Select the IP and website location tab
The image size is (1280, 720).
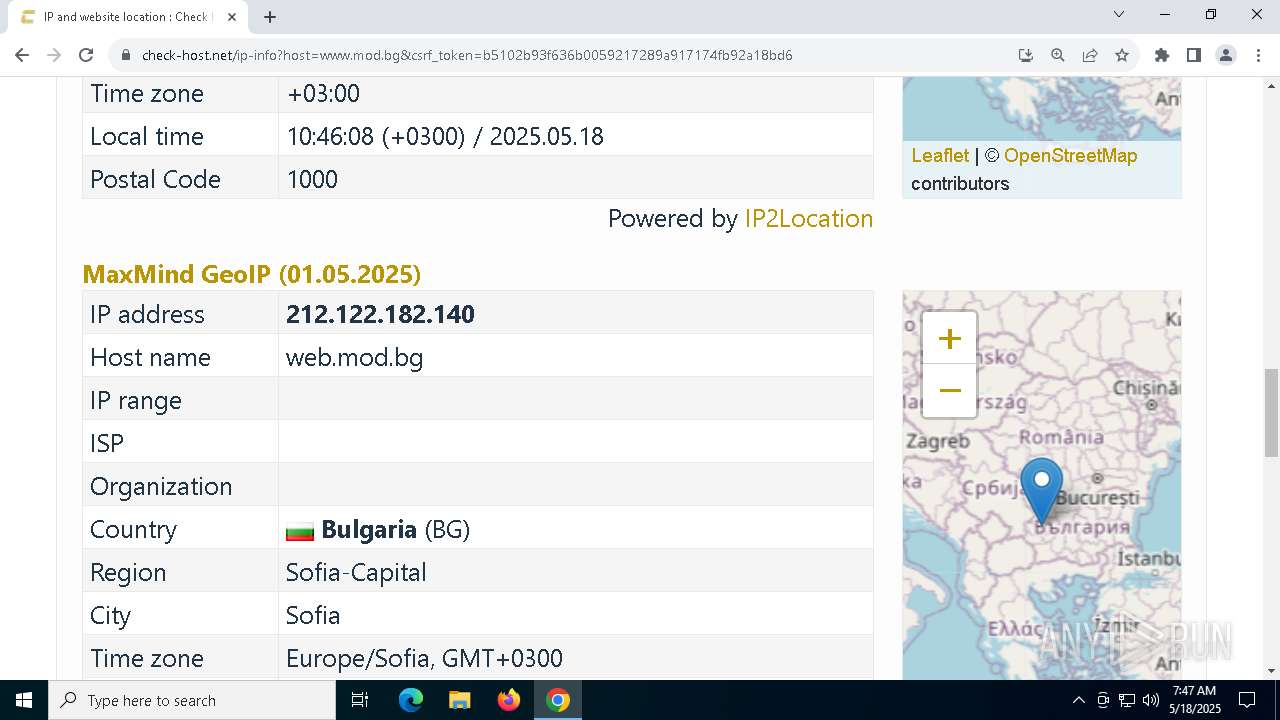tap(125, 17)
